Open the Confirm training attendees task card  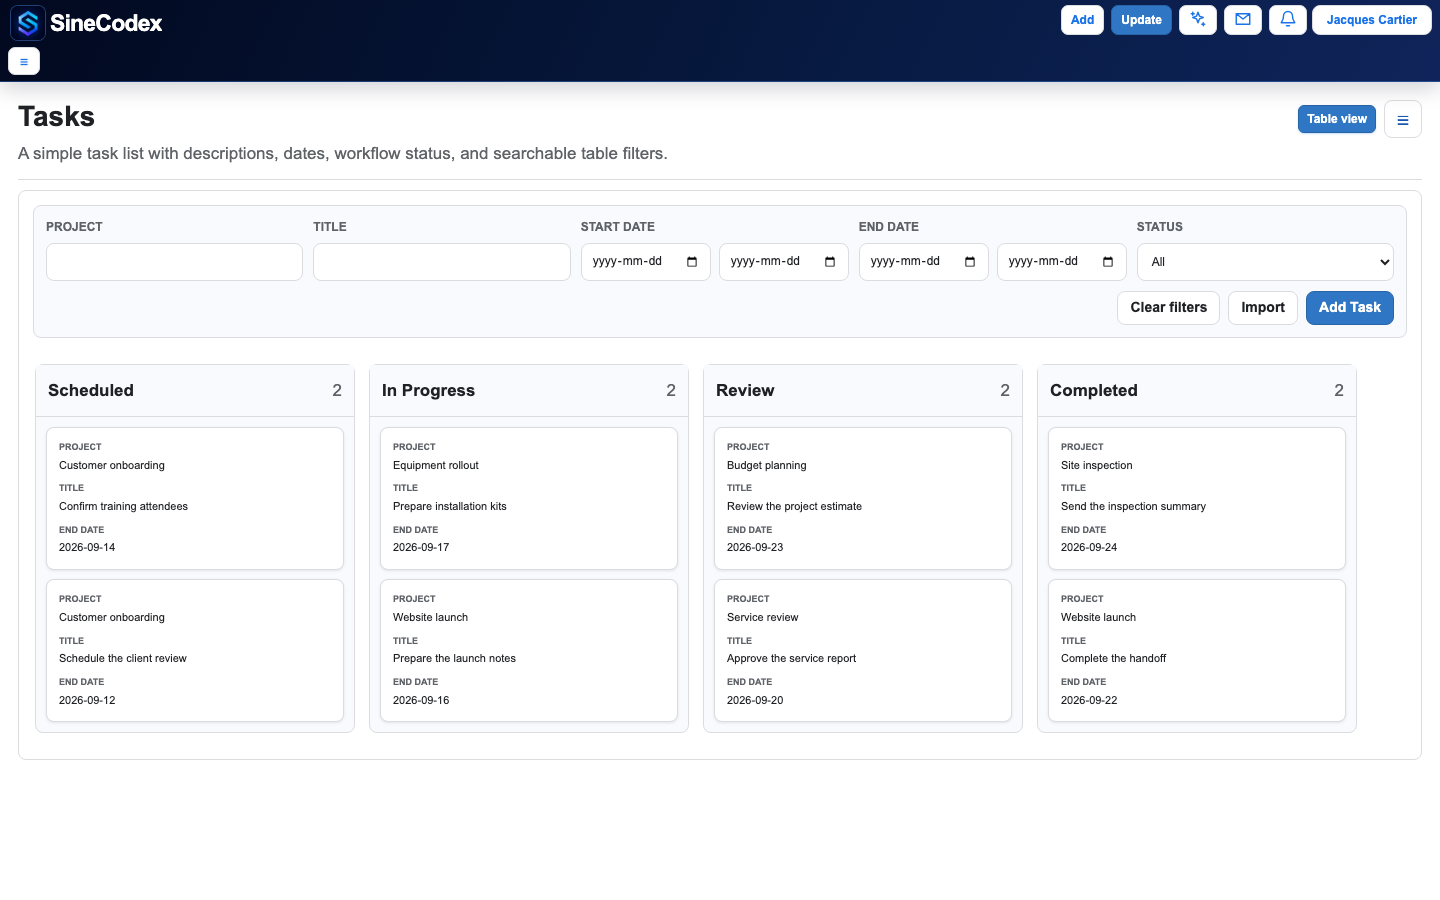click(195, 499)
